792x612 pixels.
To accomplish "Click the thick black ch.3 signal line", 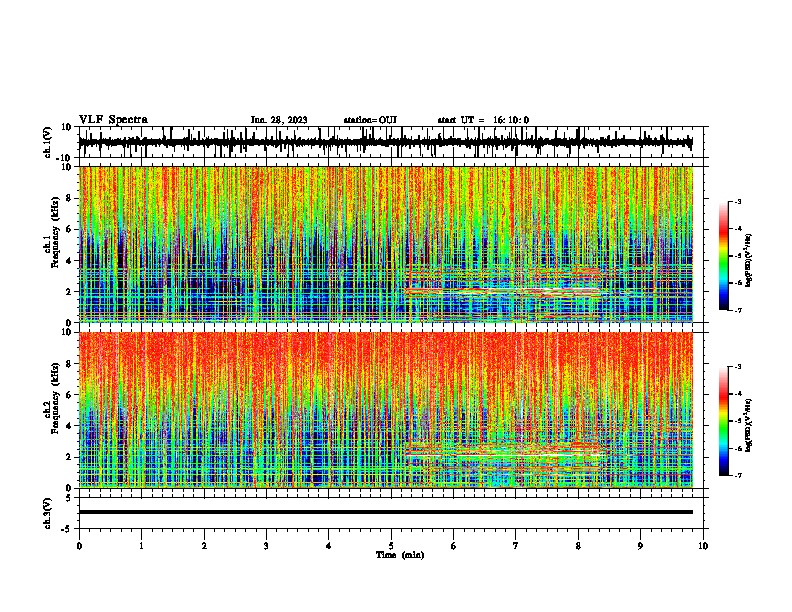I will click(385, 512).
